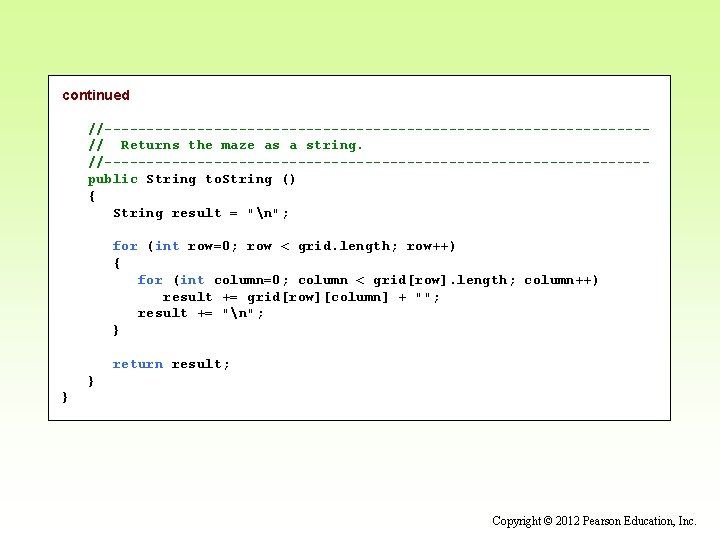
Task: Click the inner for loop with 'column < grid[row].length'
Action: coord(368,280)
